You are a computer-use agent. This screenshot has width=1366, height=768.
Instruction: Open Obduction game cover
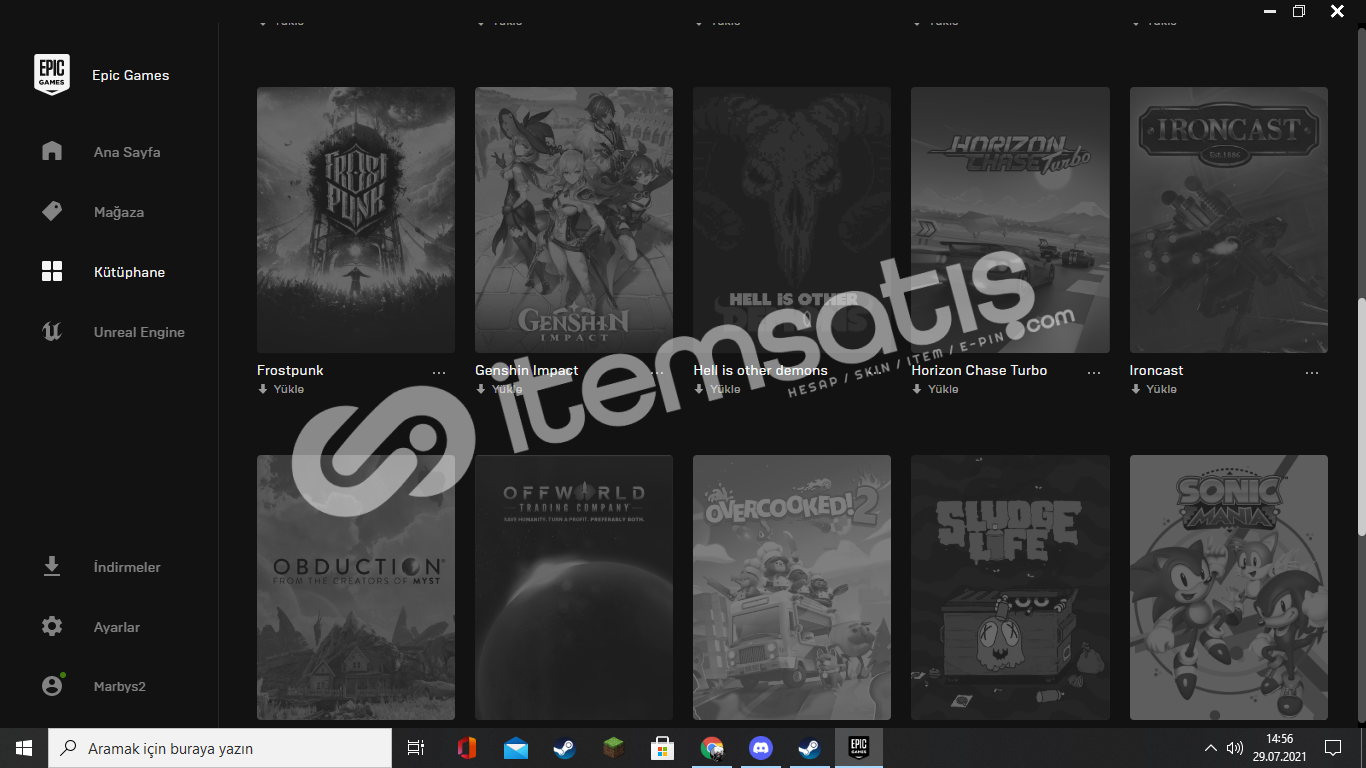click(356, 588)
